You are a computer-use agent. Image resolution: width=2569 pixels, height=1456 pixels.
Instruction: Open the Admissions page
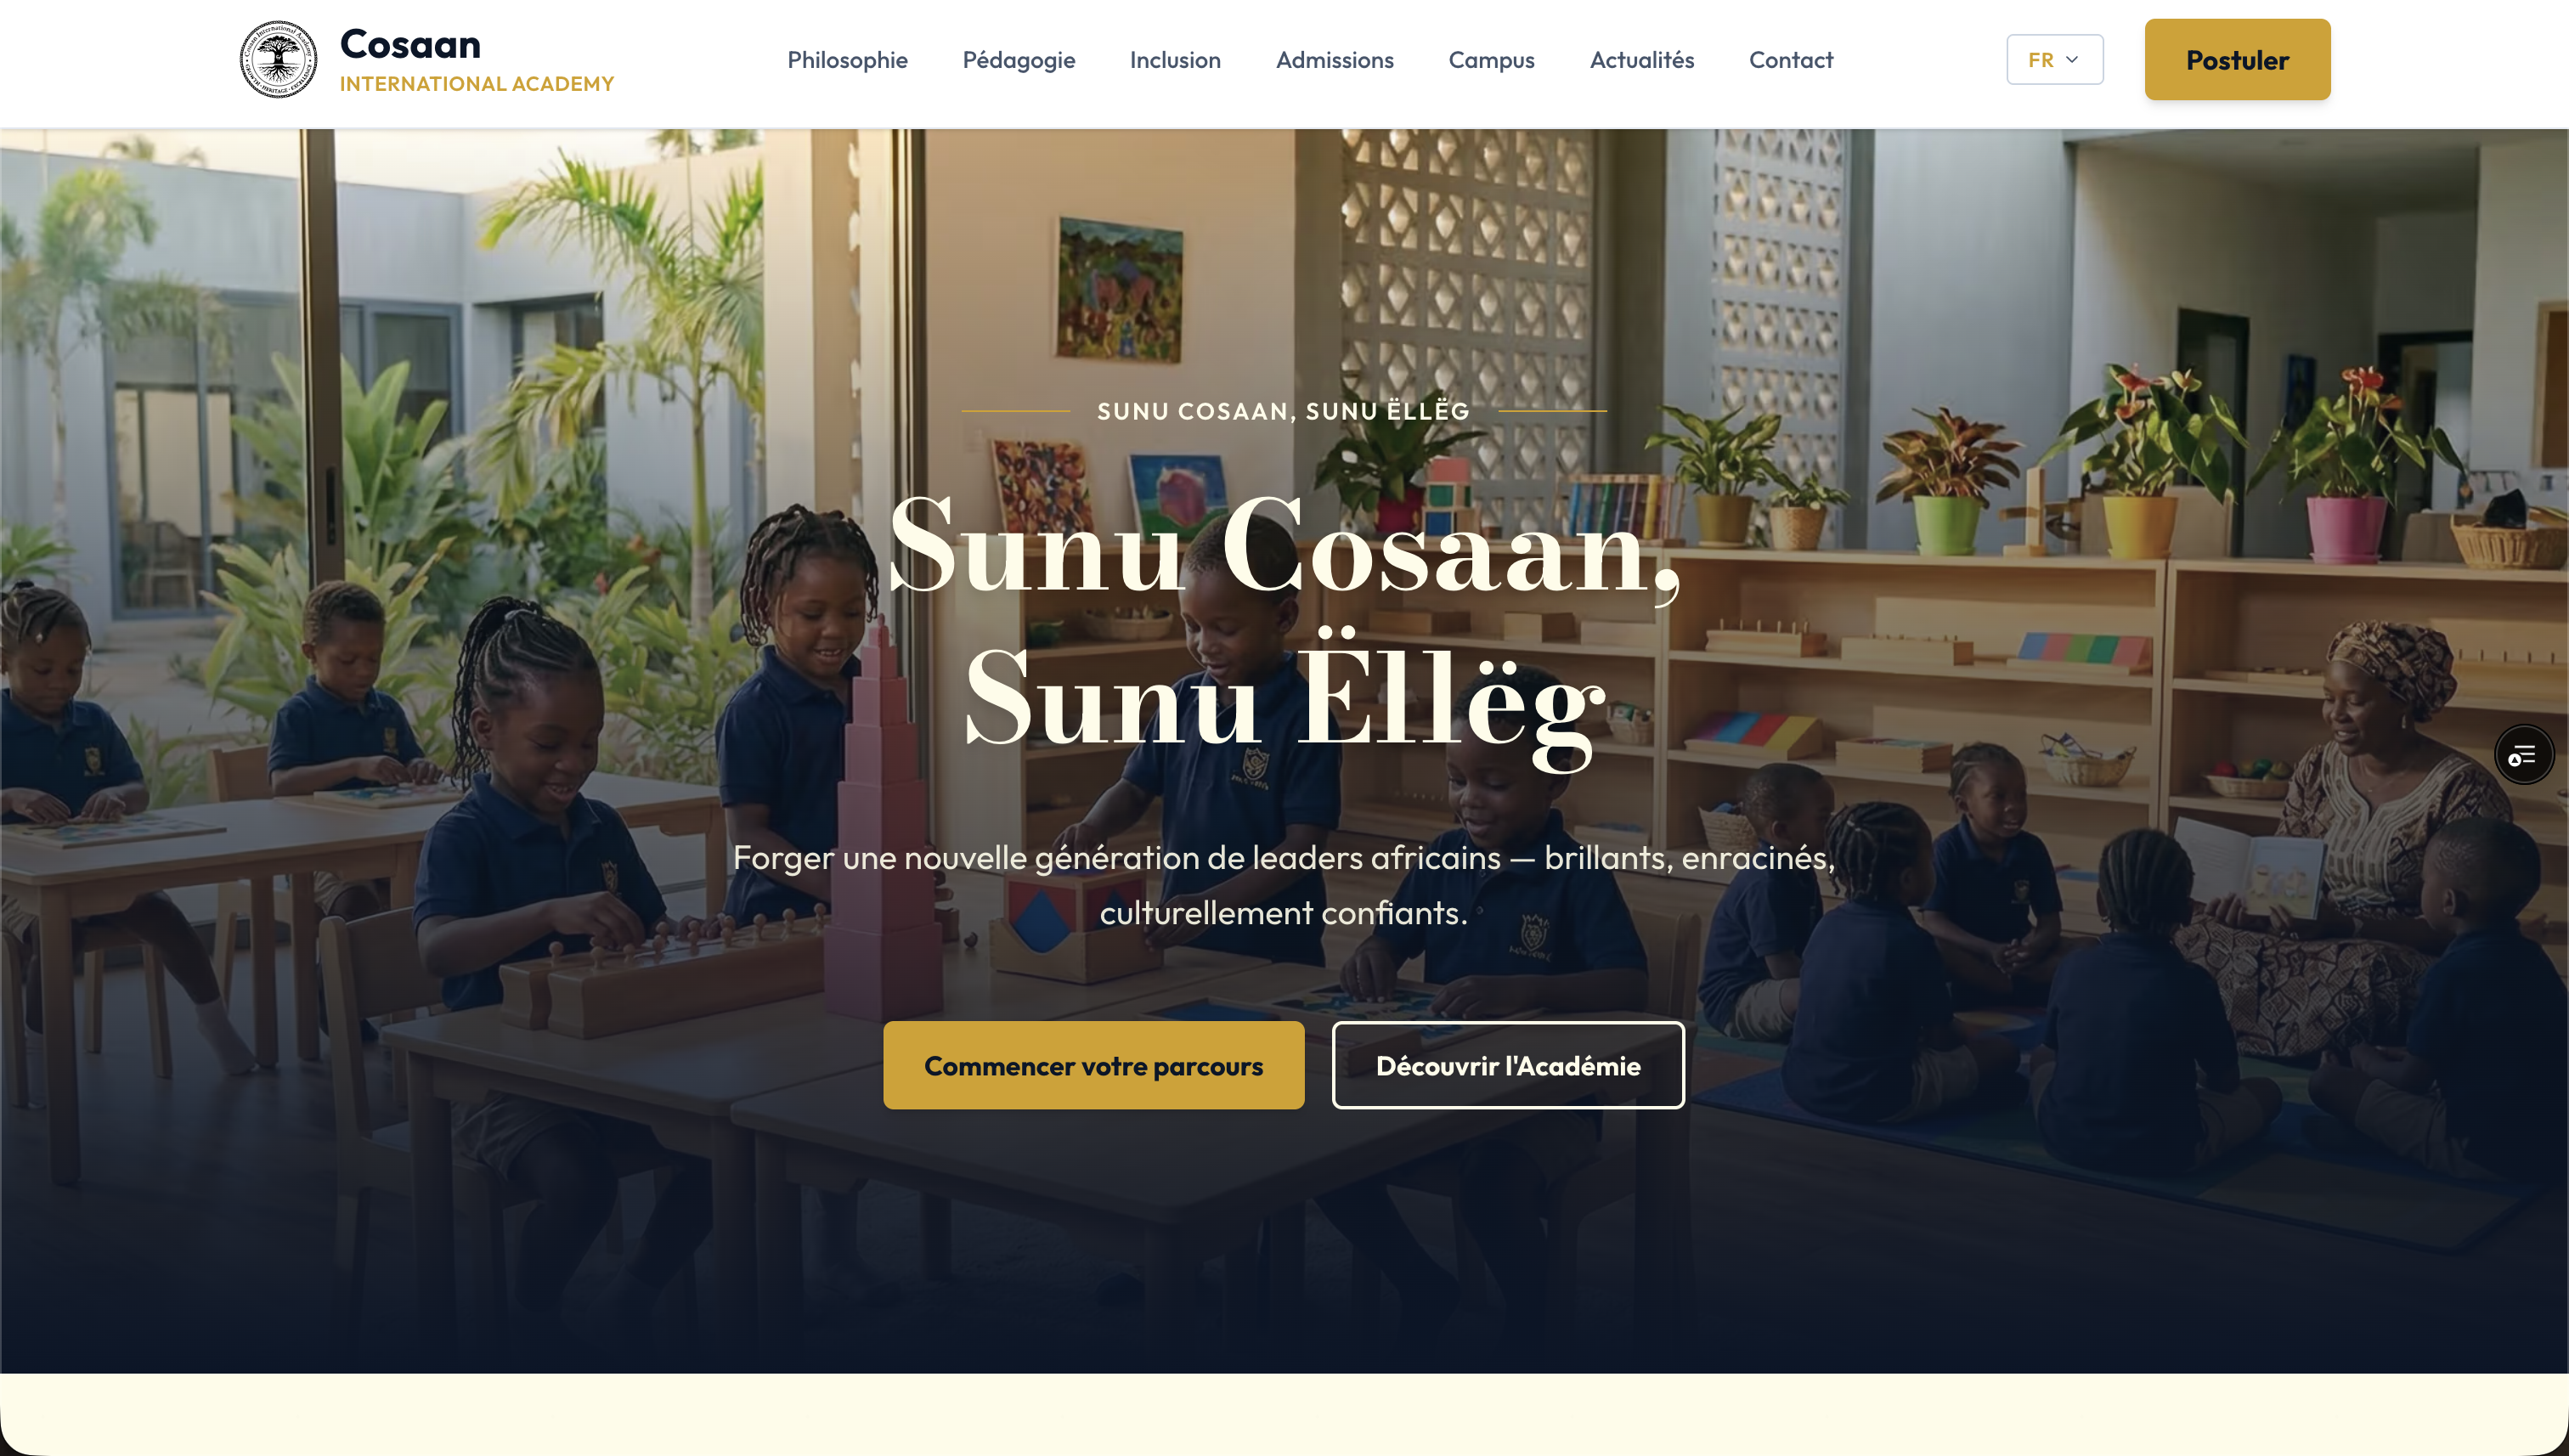pos(1334,60)
